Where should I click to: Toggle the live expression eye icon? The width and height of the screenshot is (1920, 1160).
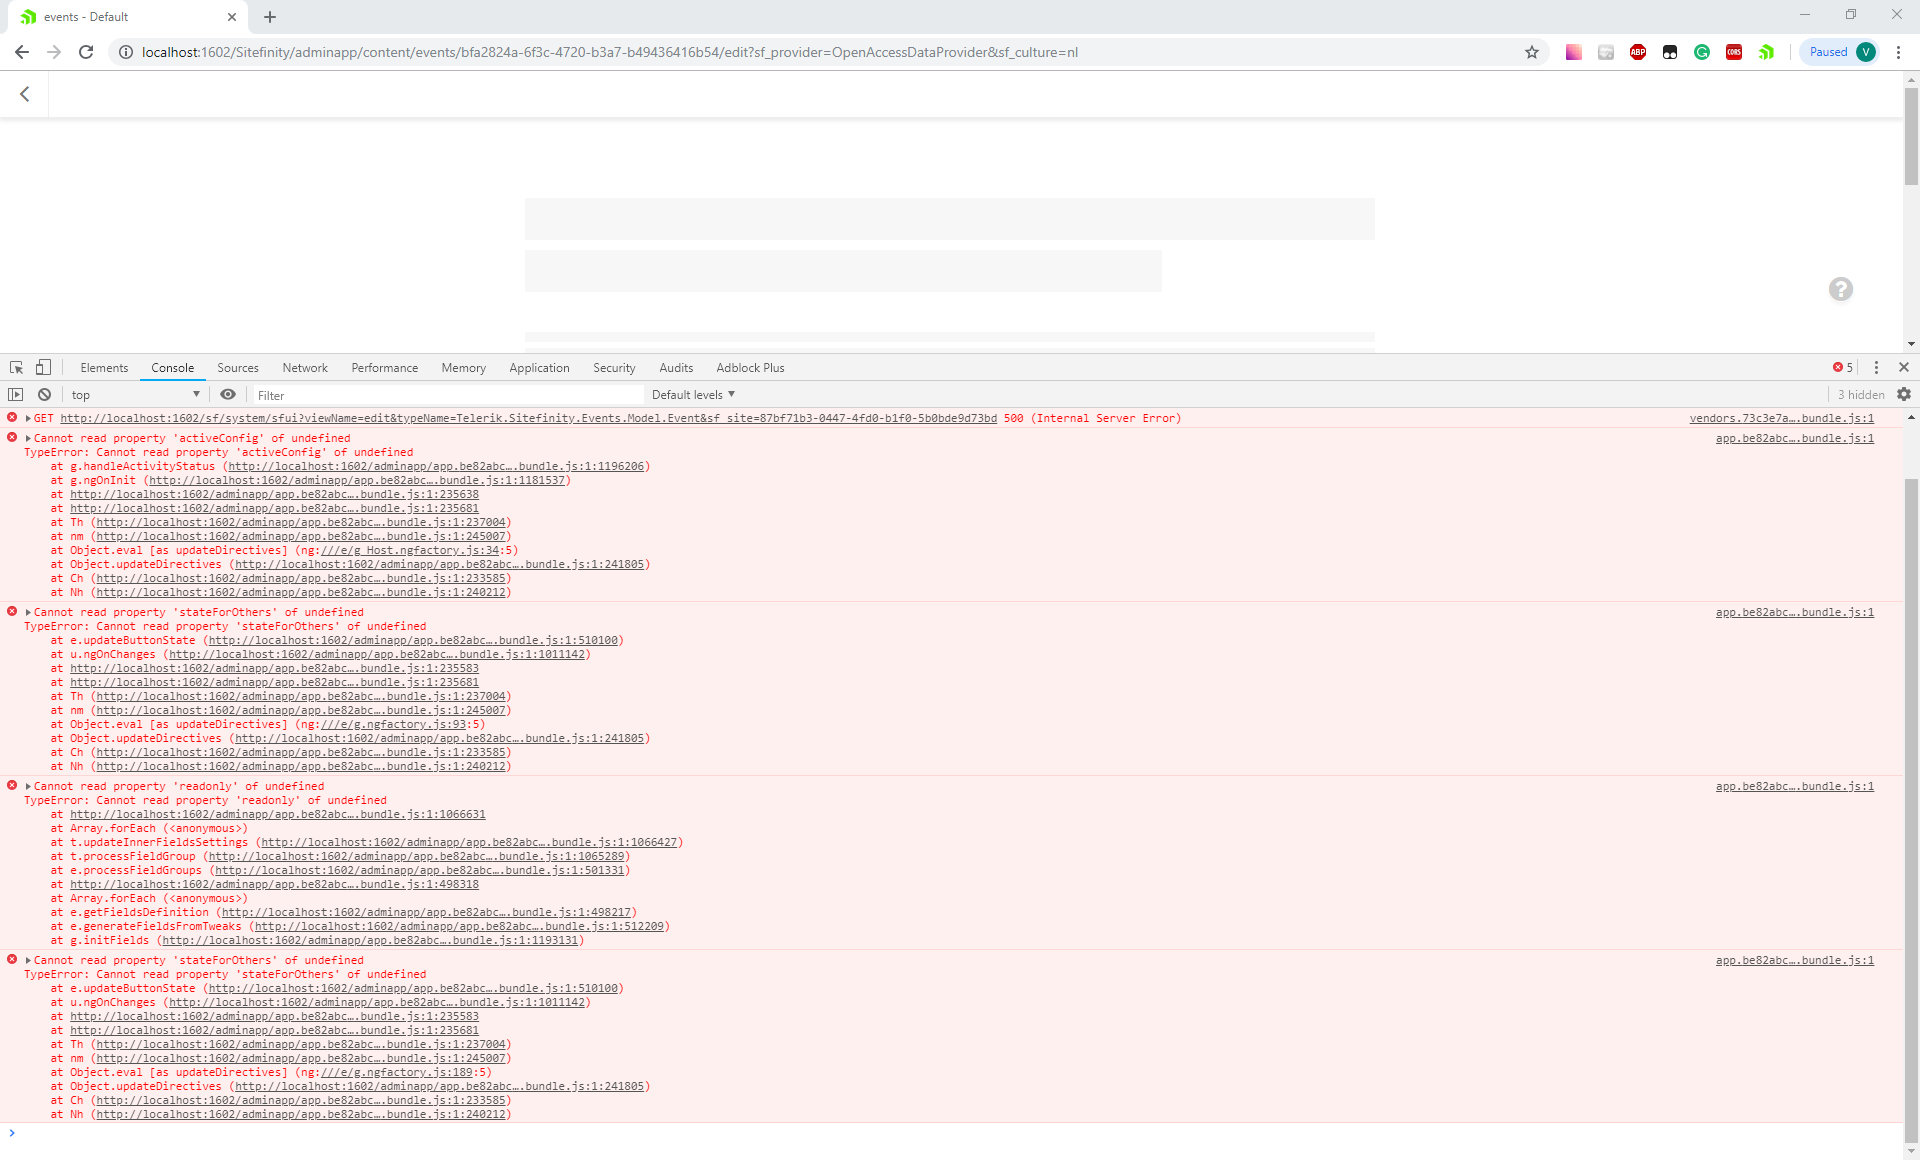pyautogui.click(x=228, y=395)
